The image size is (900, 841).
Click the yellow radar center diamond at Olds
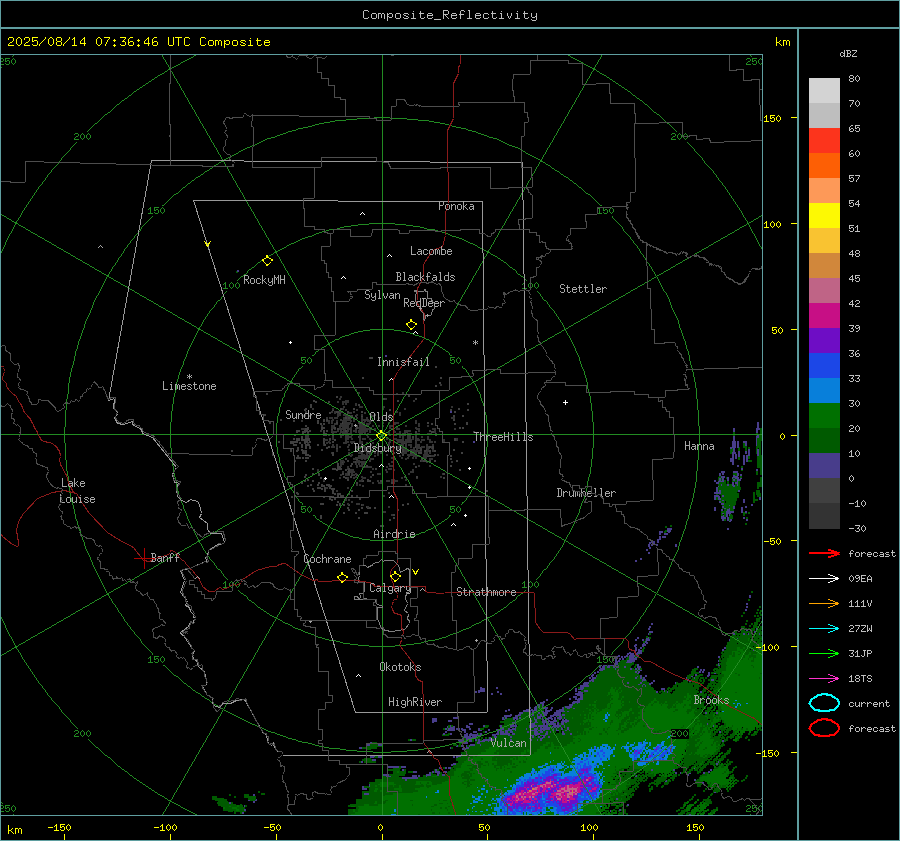381,436
